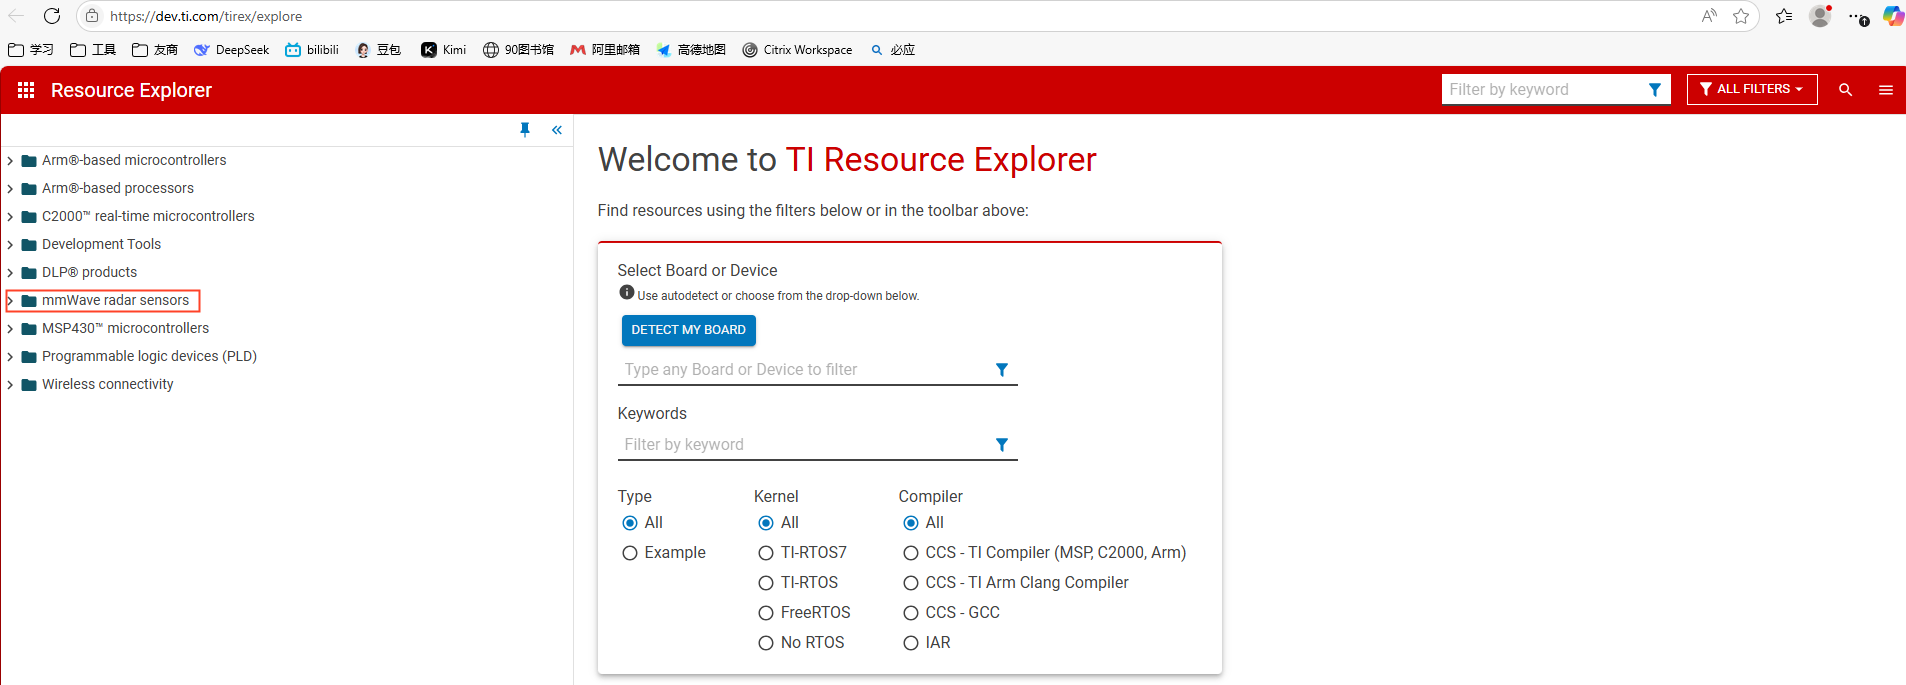The height and width of the screenshot is (685, 1906).
Task: Click the info icon next to autodetect hint
Action: 627,292
